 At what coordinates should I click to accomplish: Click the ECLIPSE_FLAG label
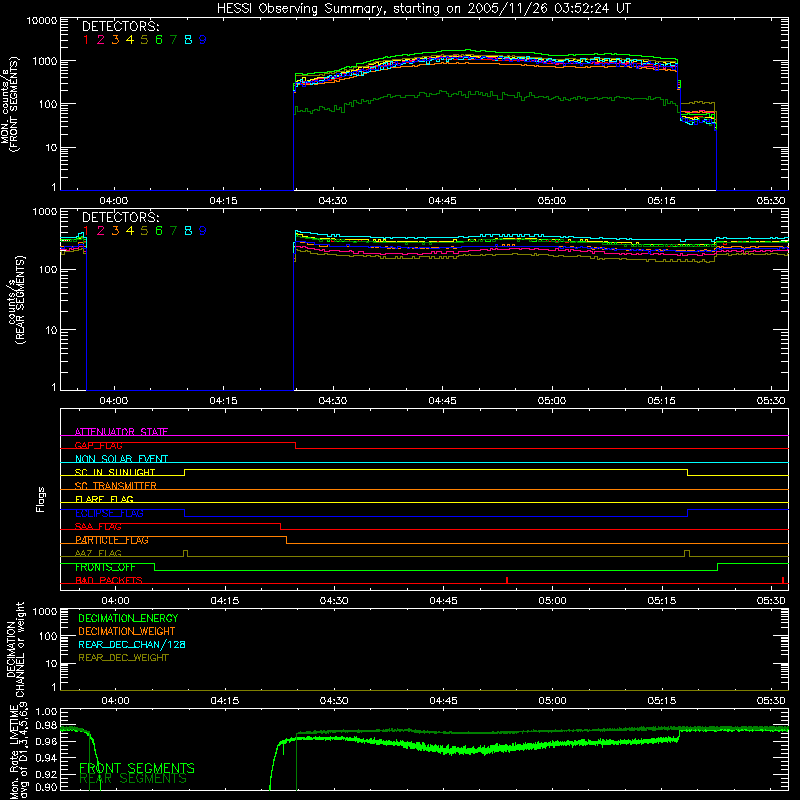109,513
